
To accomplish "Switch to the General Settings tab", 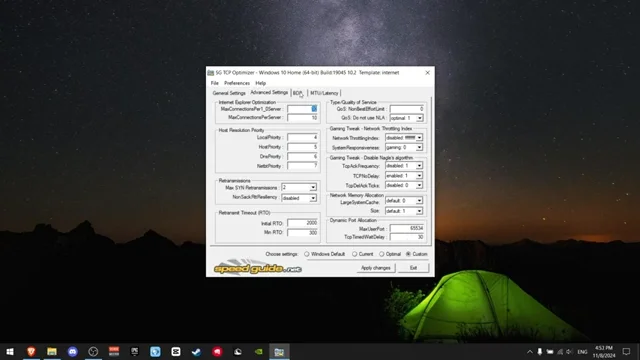I will click(x=229, y=93).
